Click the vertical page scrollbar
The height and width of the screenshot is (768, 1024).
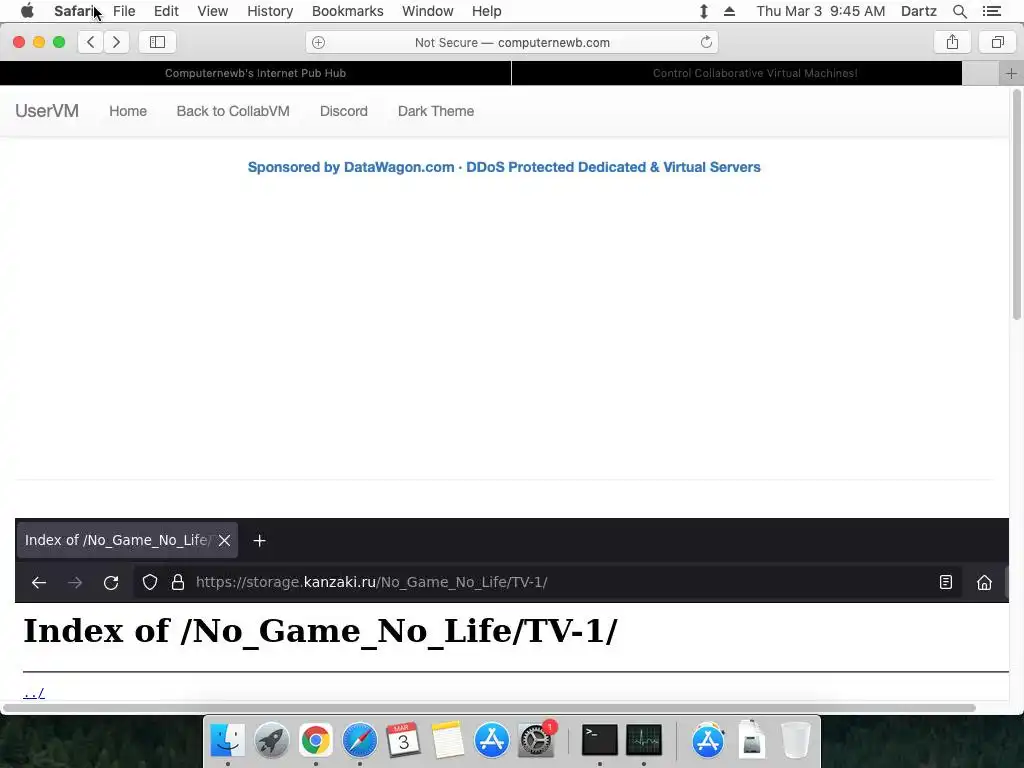(x=1017, y=206)
